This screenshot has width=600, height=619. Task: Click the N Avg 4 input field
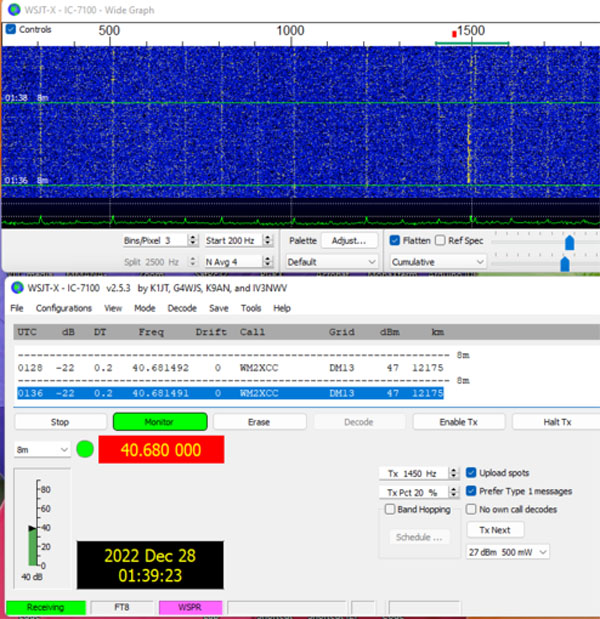point(234,261)
